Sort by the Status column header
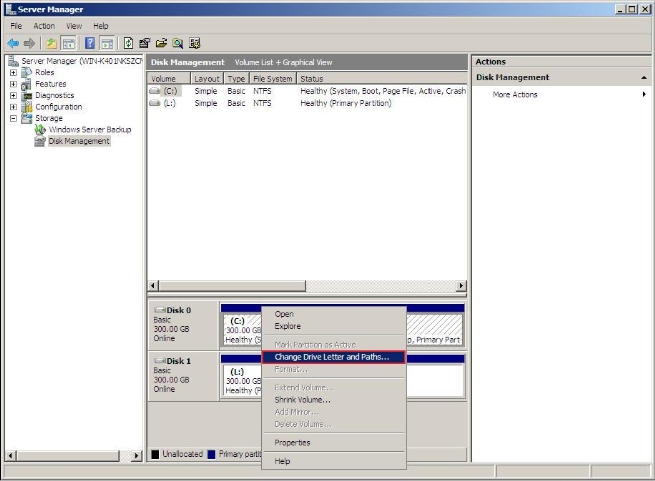This screenshot has width=655, height=481. tap(382, 79)
